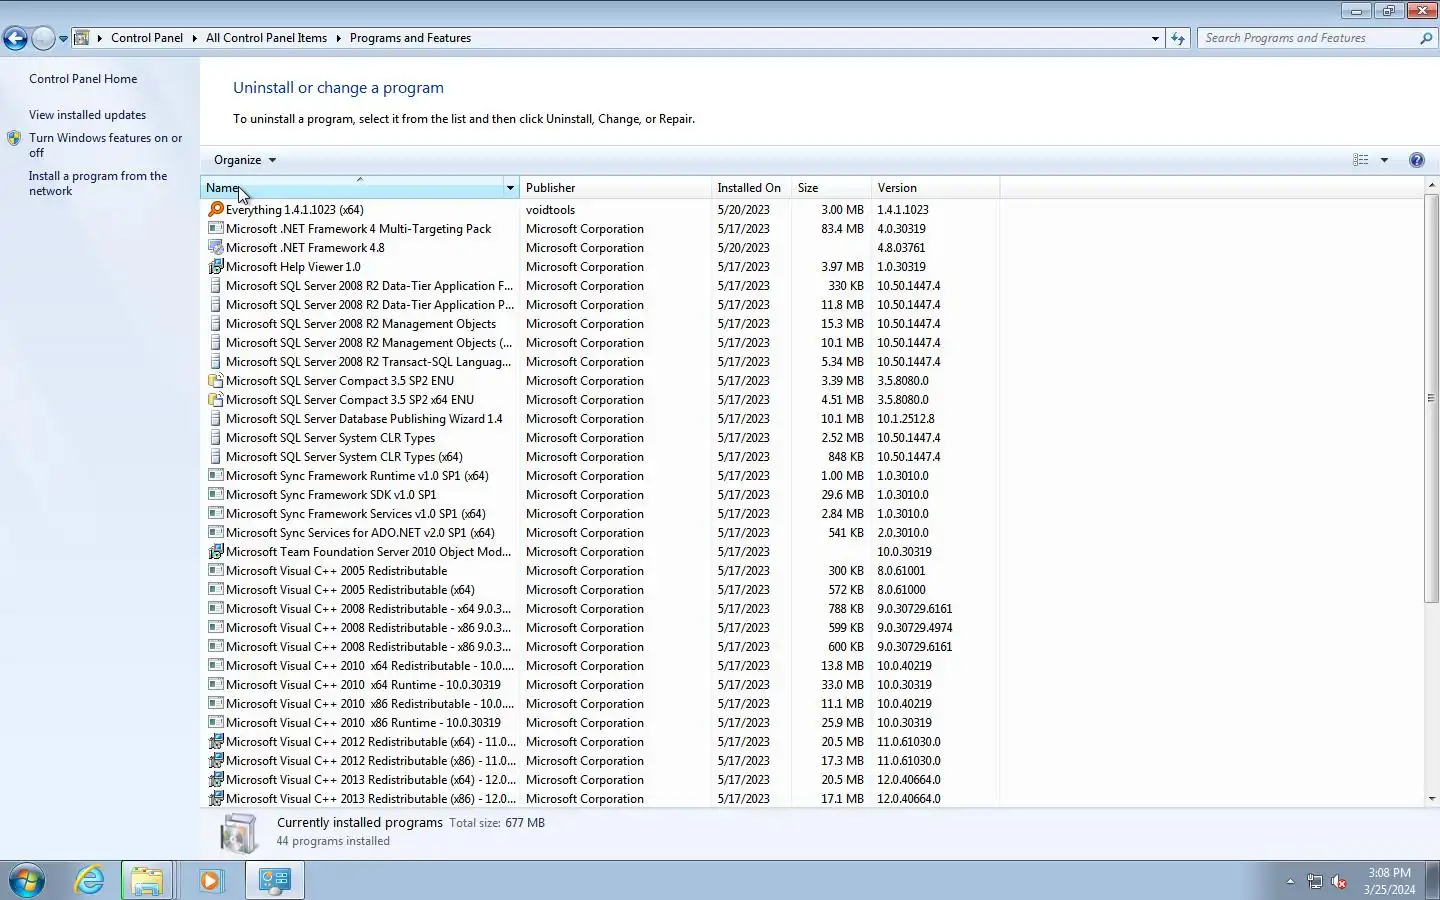Image resolution: width=1440 pixels, height=900 pixels.
Task: Click Programs and Features breadcrumb
Action: click(x=410, y=38)
